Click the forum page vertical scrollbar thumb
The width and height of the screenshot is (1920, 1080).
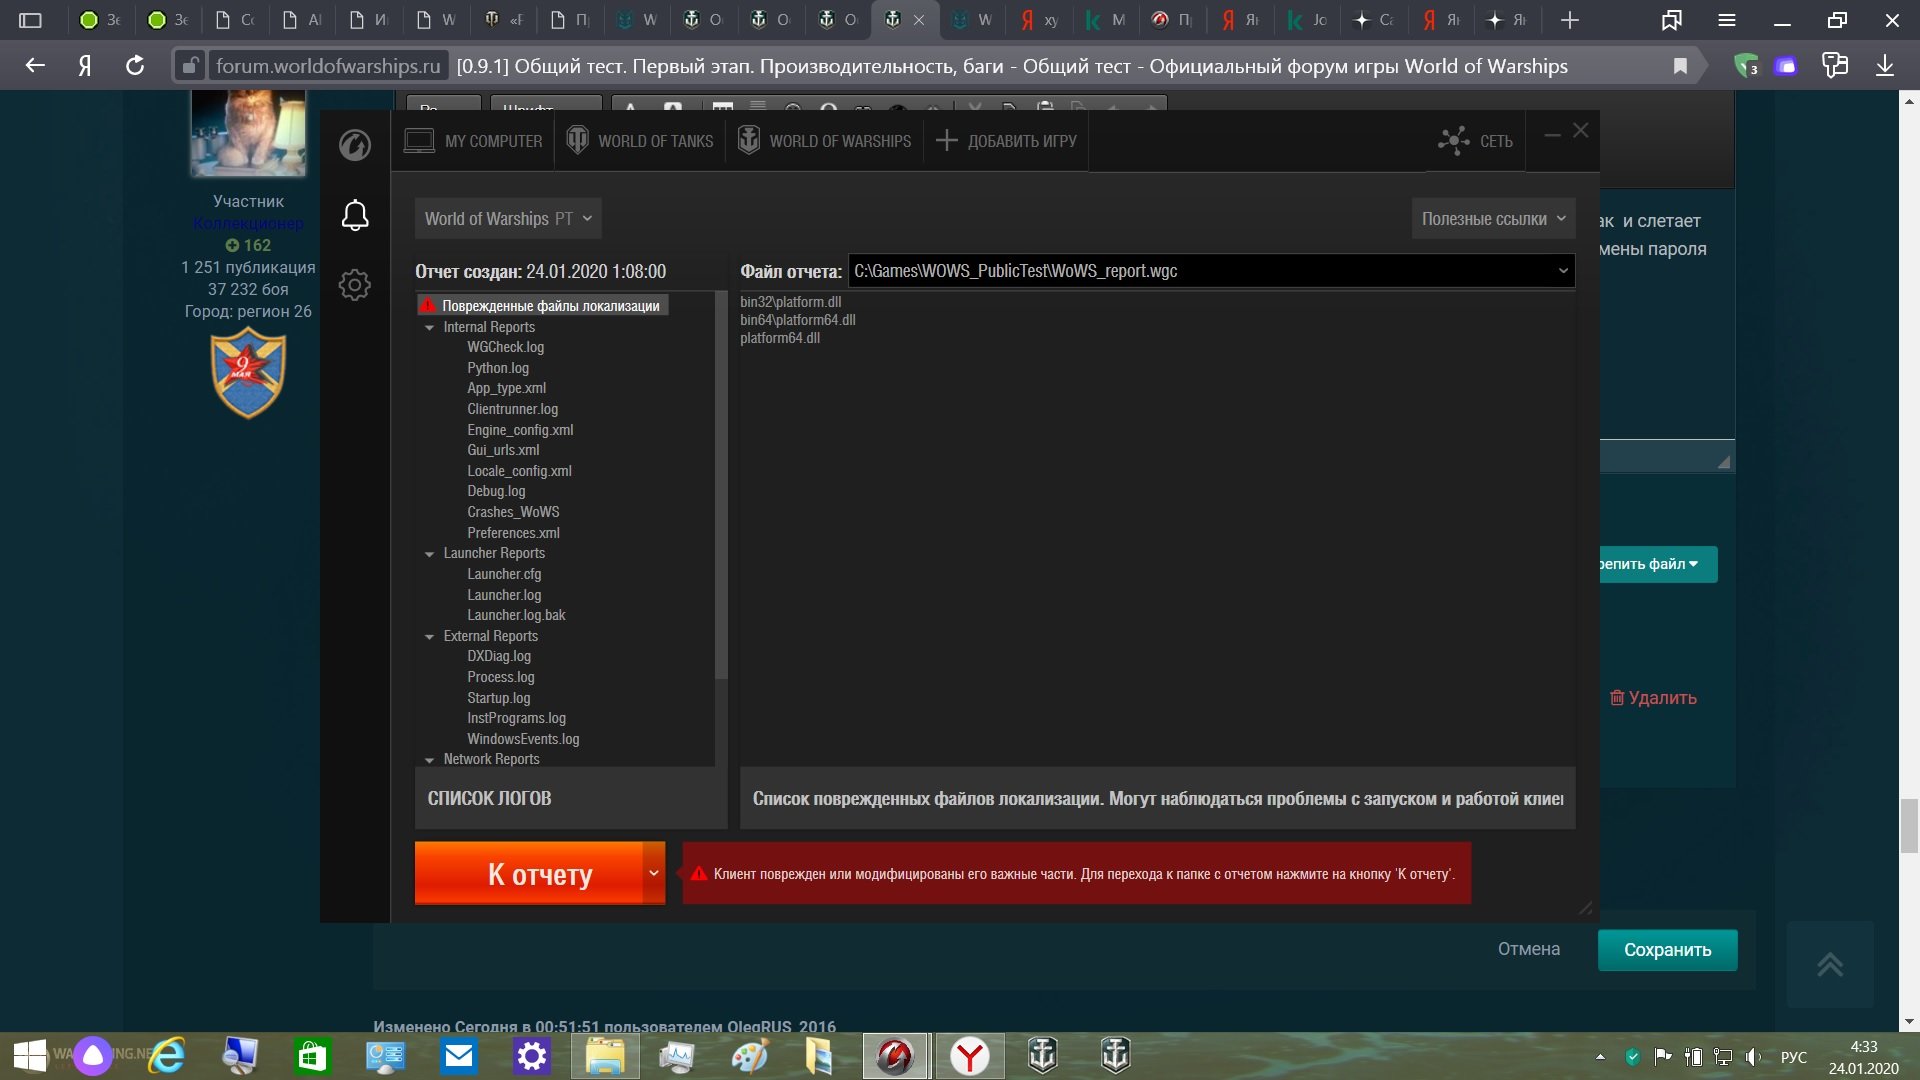pos(1910,825)
